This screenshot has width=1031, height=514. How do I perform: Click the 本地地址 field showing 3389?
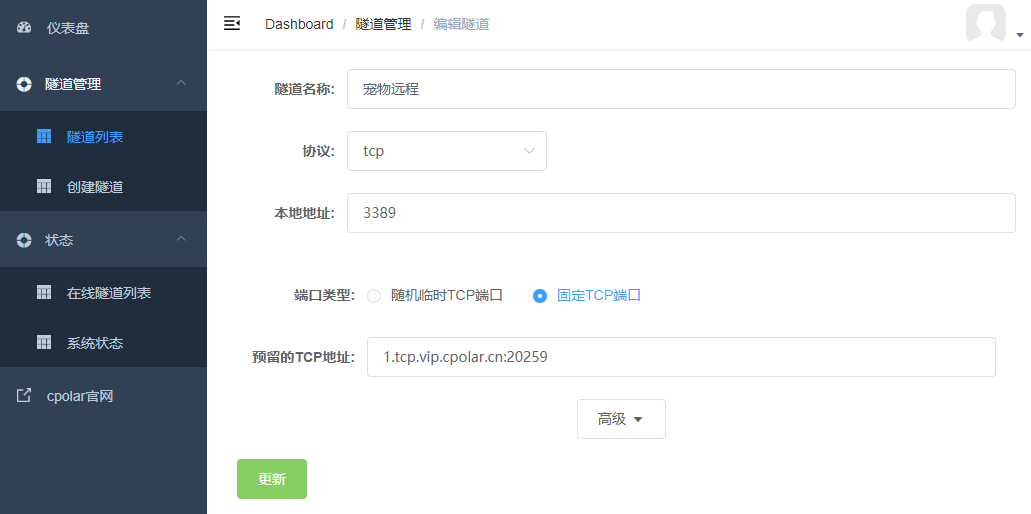pyautogui.click(x=681, y=213)
